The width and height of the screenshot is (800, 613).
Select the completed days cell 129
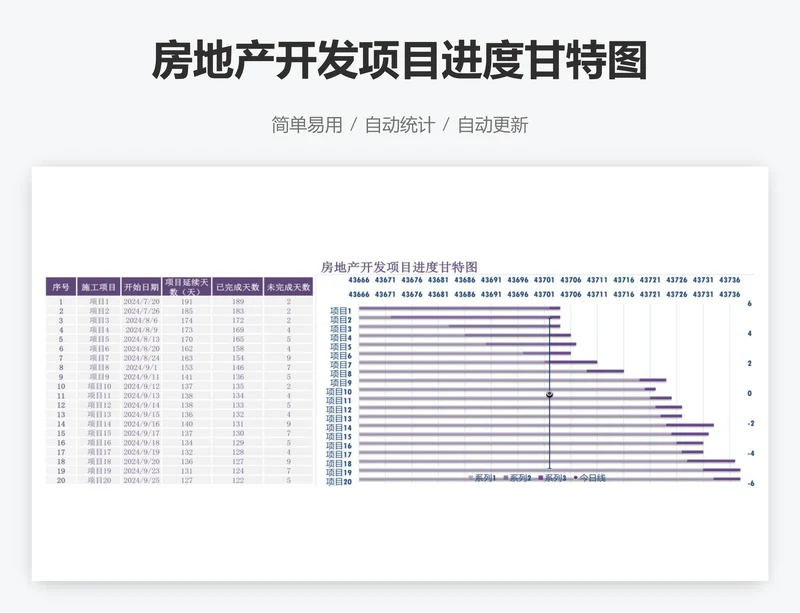[238, 443]
